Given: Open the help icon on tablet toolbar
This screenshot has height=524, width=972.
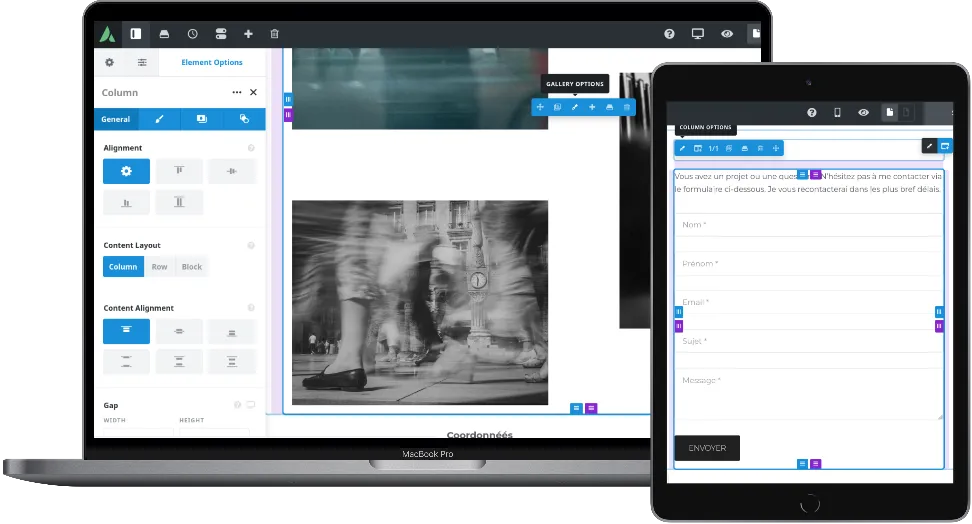Looking at the screenshot, I should pyautogui.click(x=812, y=113).
